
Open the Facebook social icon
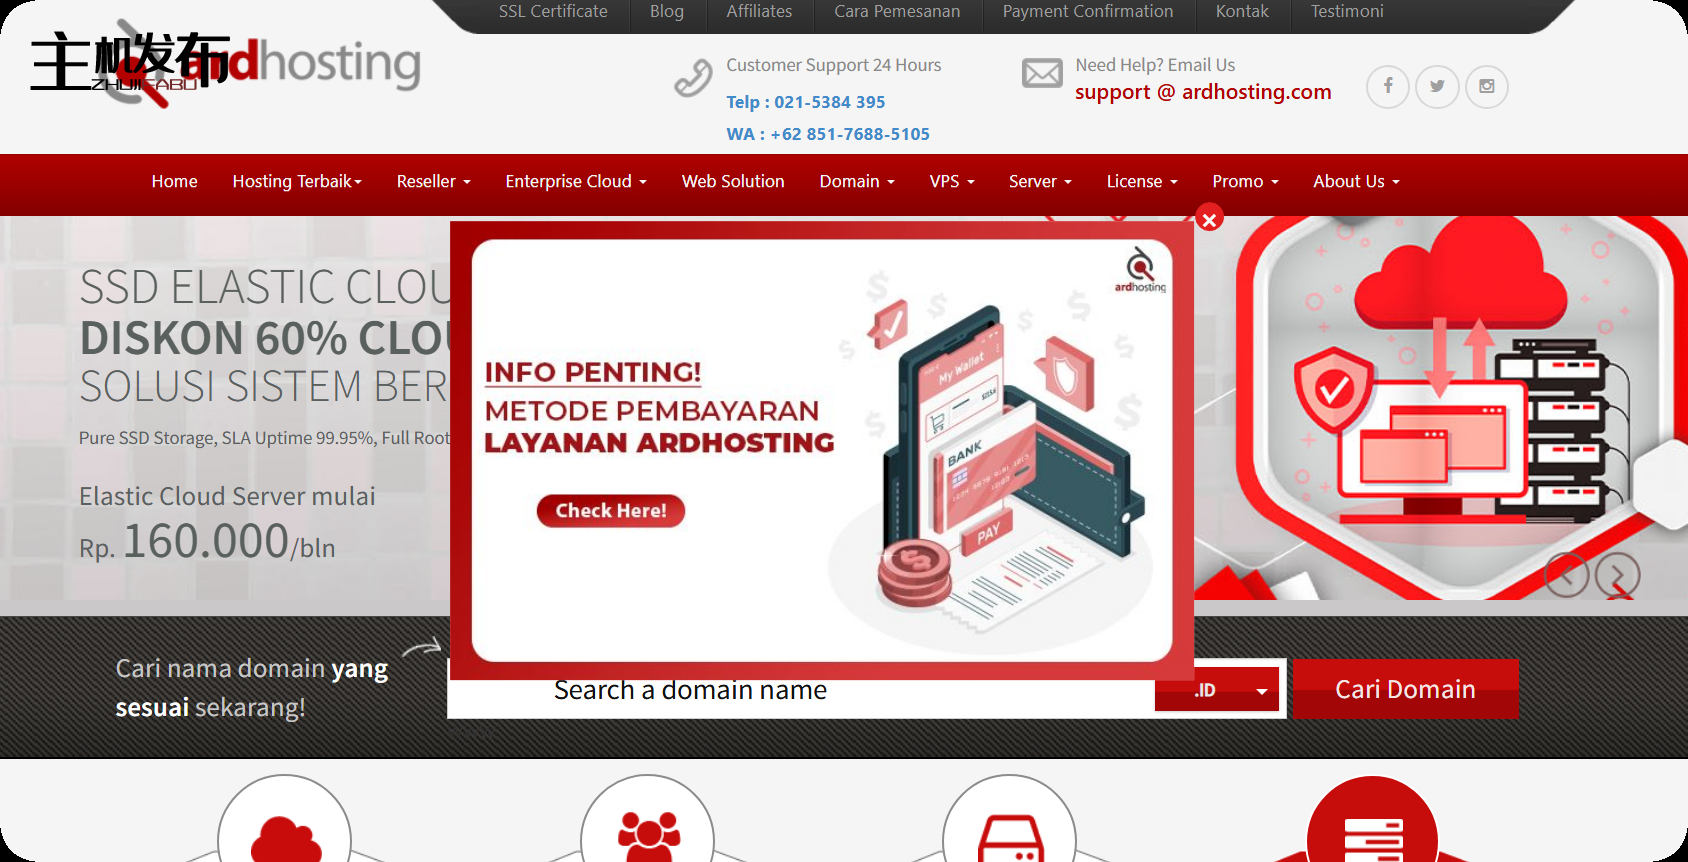click(1387, 87)
